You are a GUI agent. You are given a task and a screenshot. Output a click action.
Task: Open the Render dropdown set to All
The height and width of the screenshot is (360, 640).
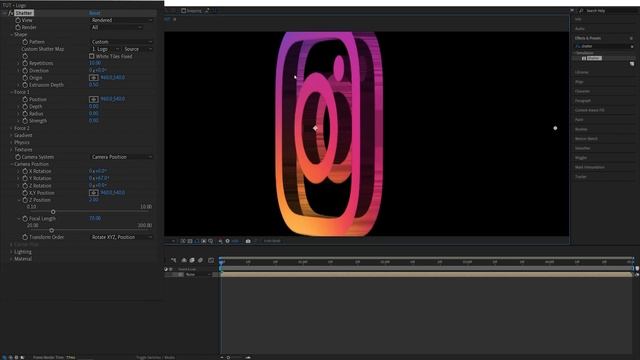tap(116, 27)
